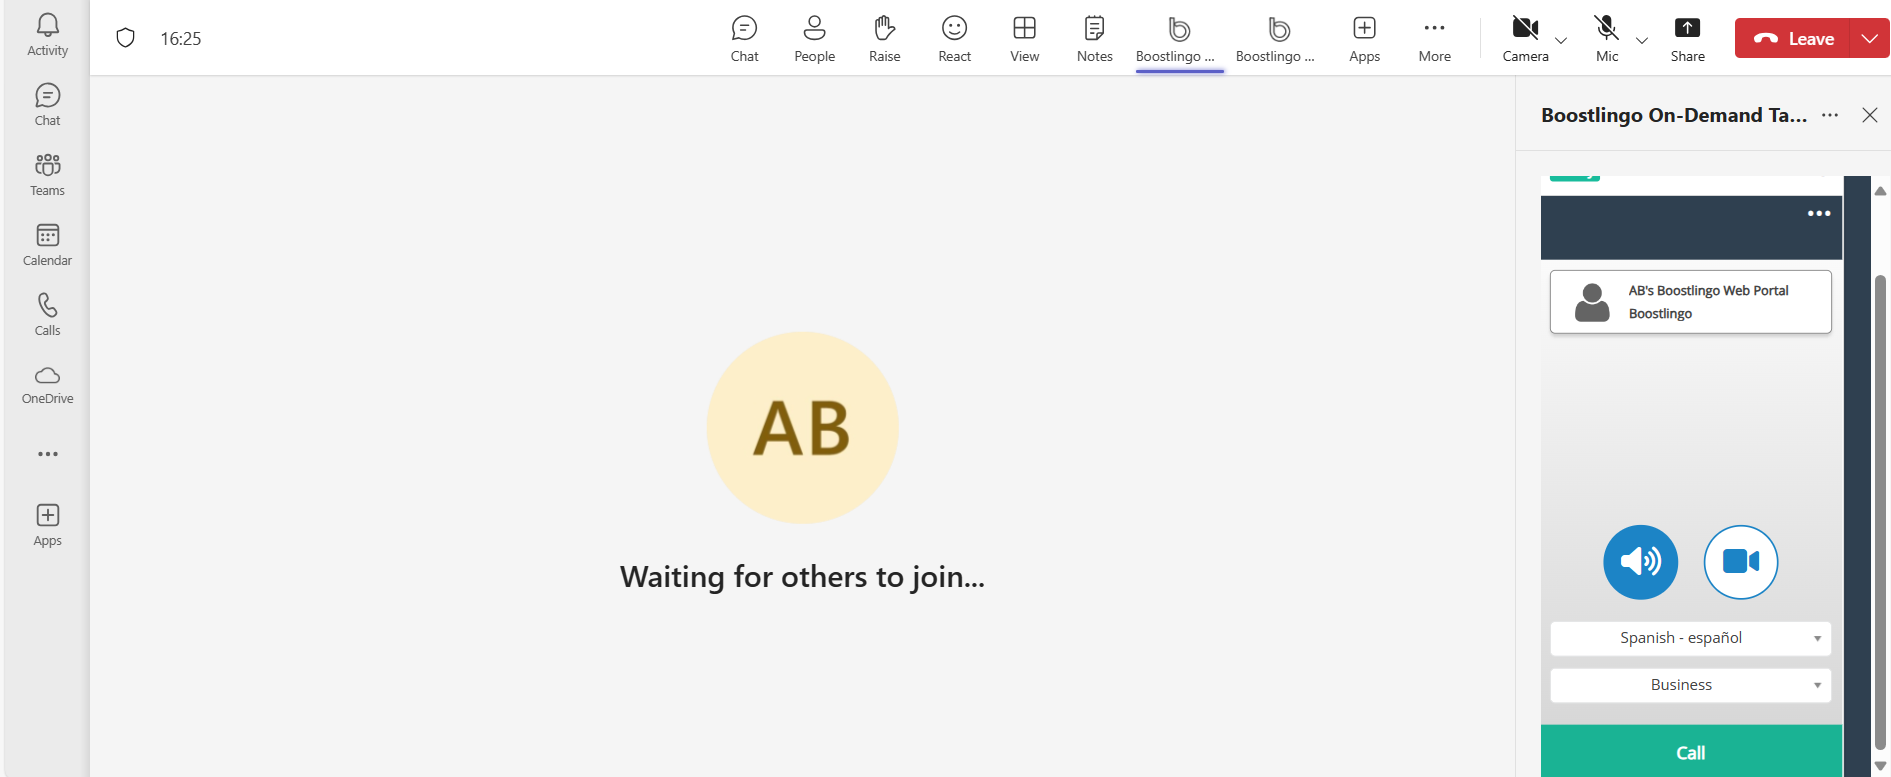Unmute the Mic
This screenshot has width=1891, height=777.
pyautogui.click(x=1606, y=39)
